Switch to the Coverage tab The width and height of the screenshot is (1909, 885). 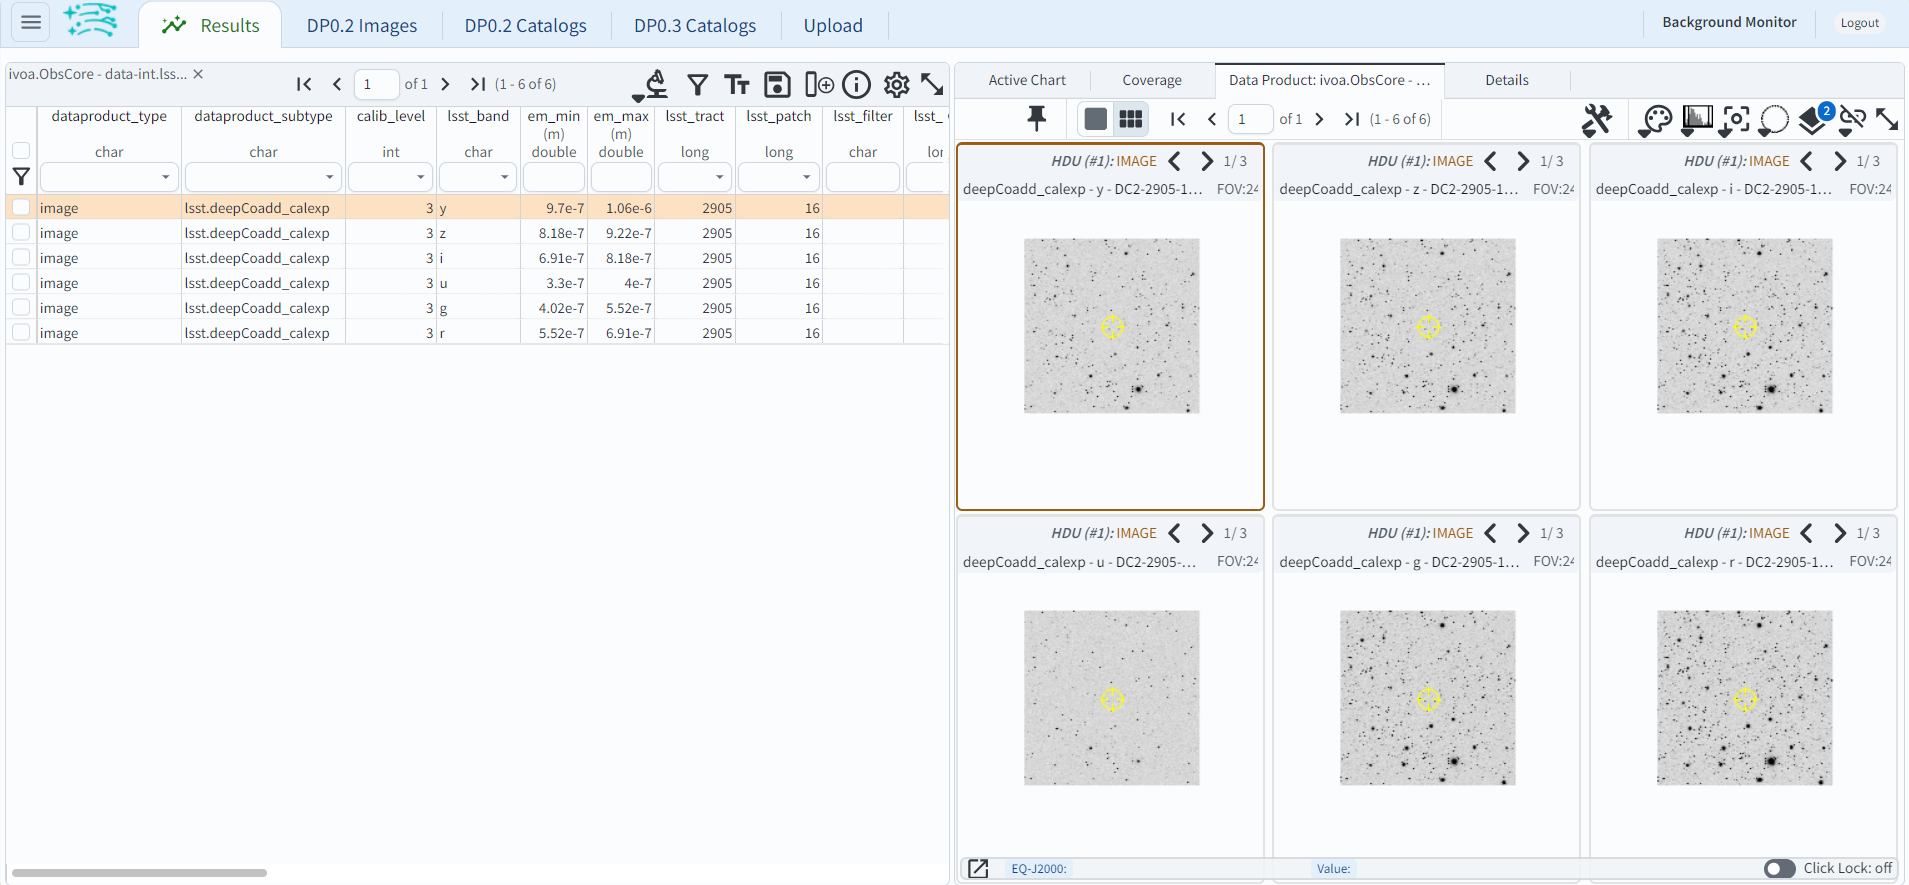(x=1152, y=80)
